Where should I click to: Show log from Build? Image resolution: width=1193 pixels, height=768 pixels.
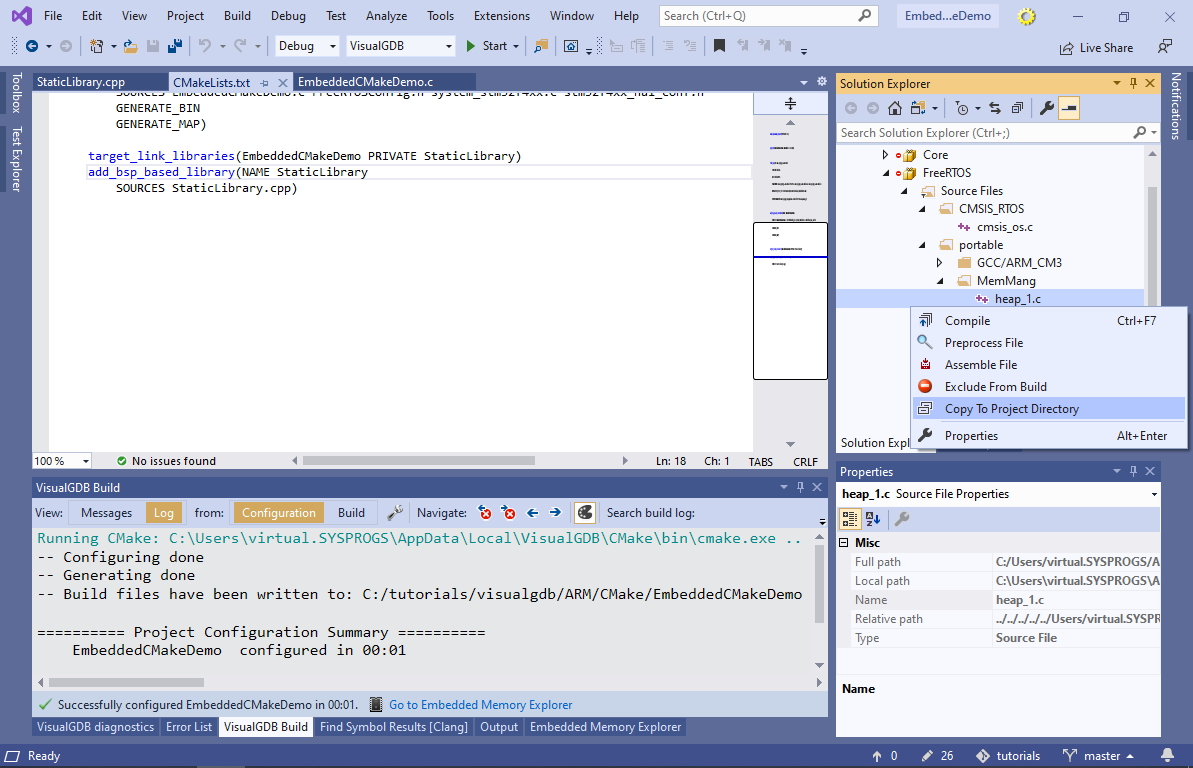352,513
